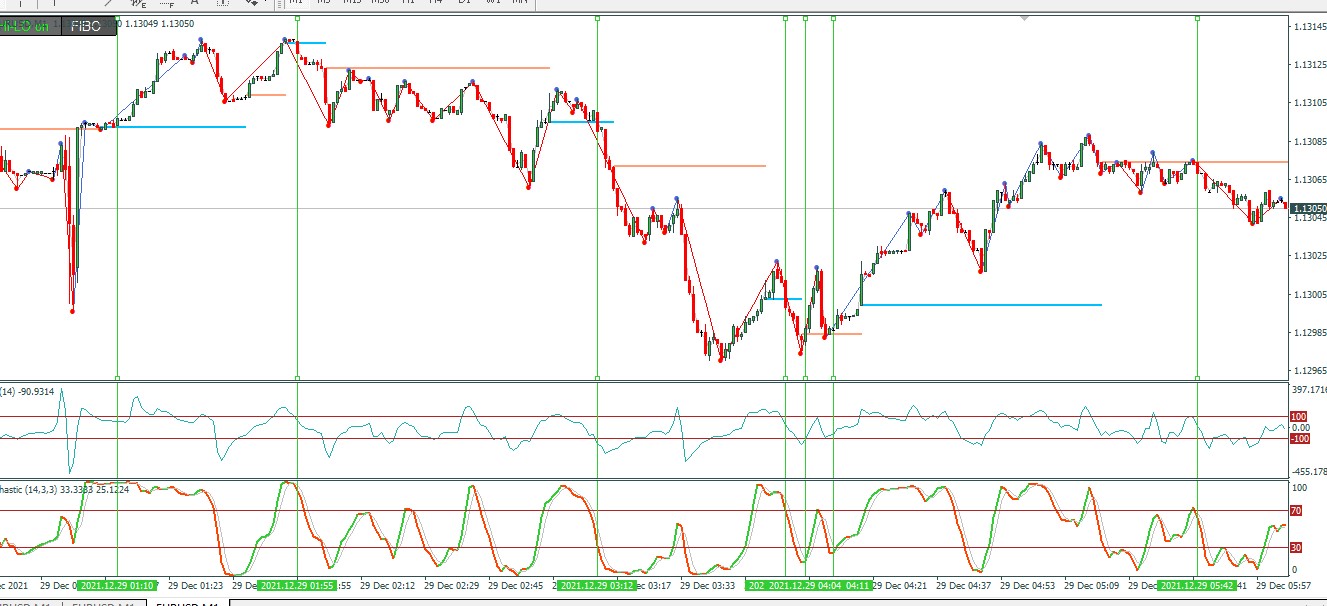Click the Stochastic (14,3,3) indicator label

click(62, 490)
